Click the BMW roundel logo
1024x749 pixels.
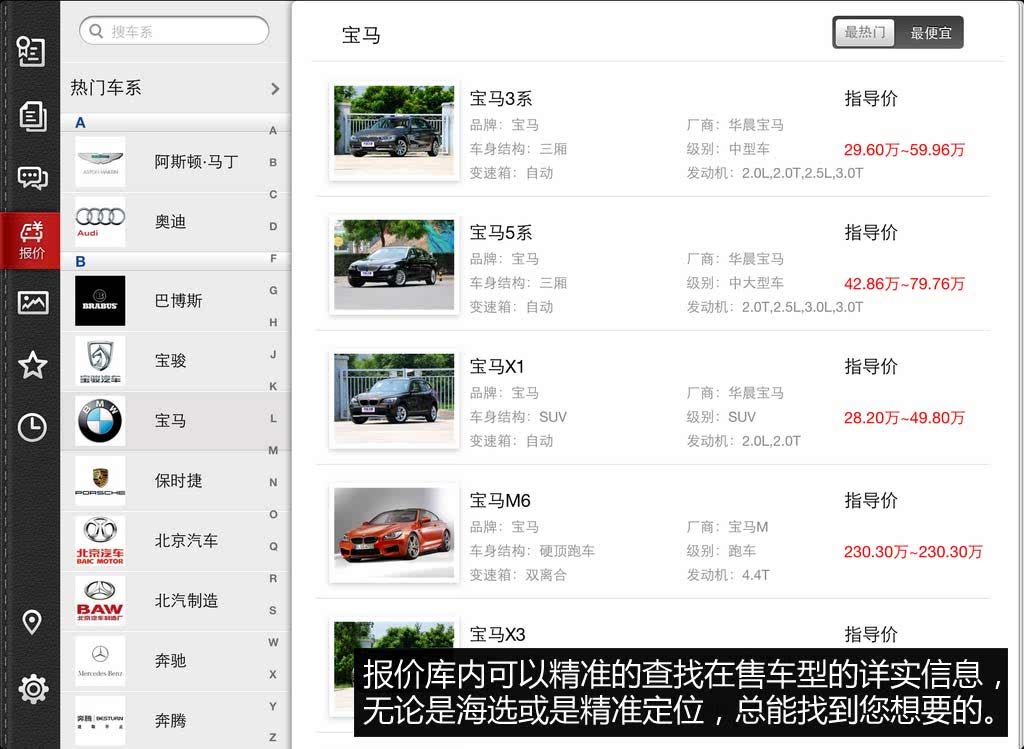pos(100,421)
